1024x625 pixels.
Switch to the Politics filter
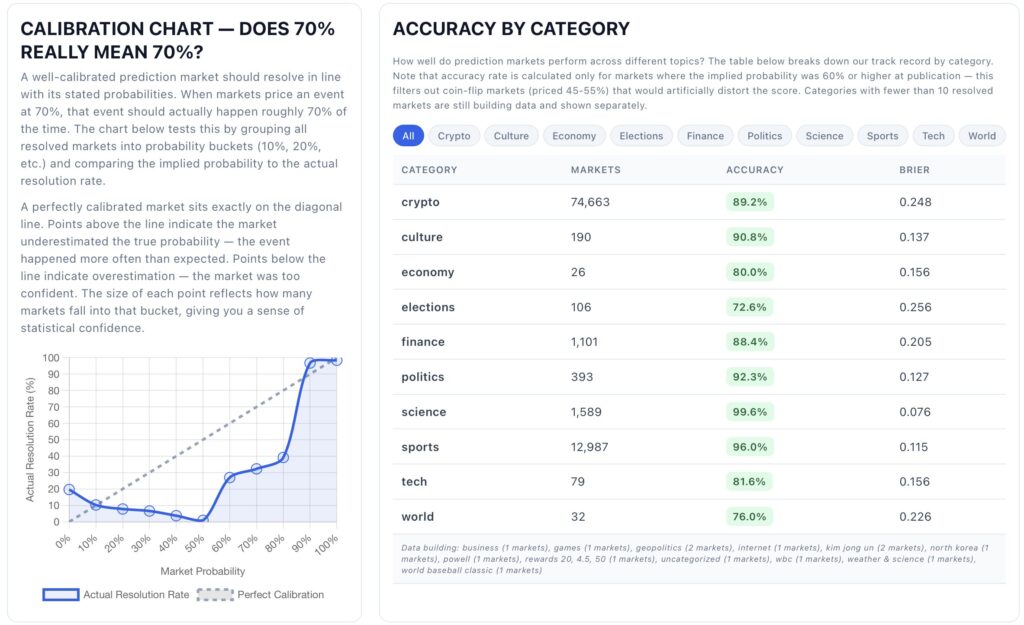tap(765, 136)
